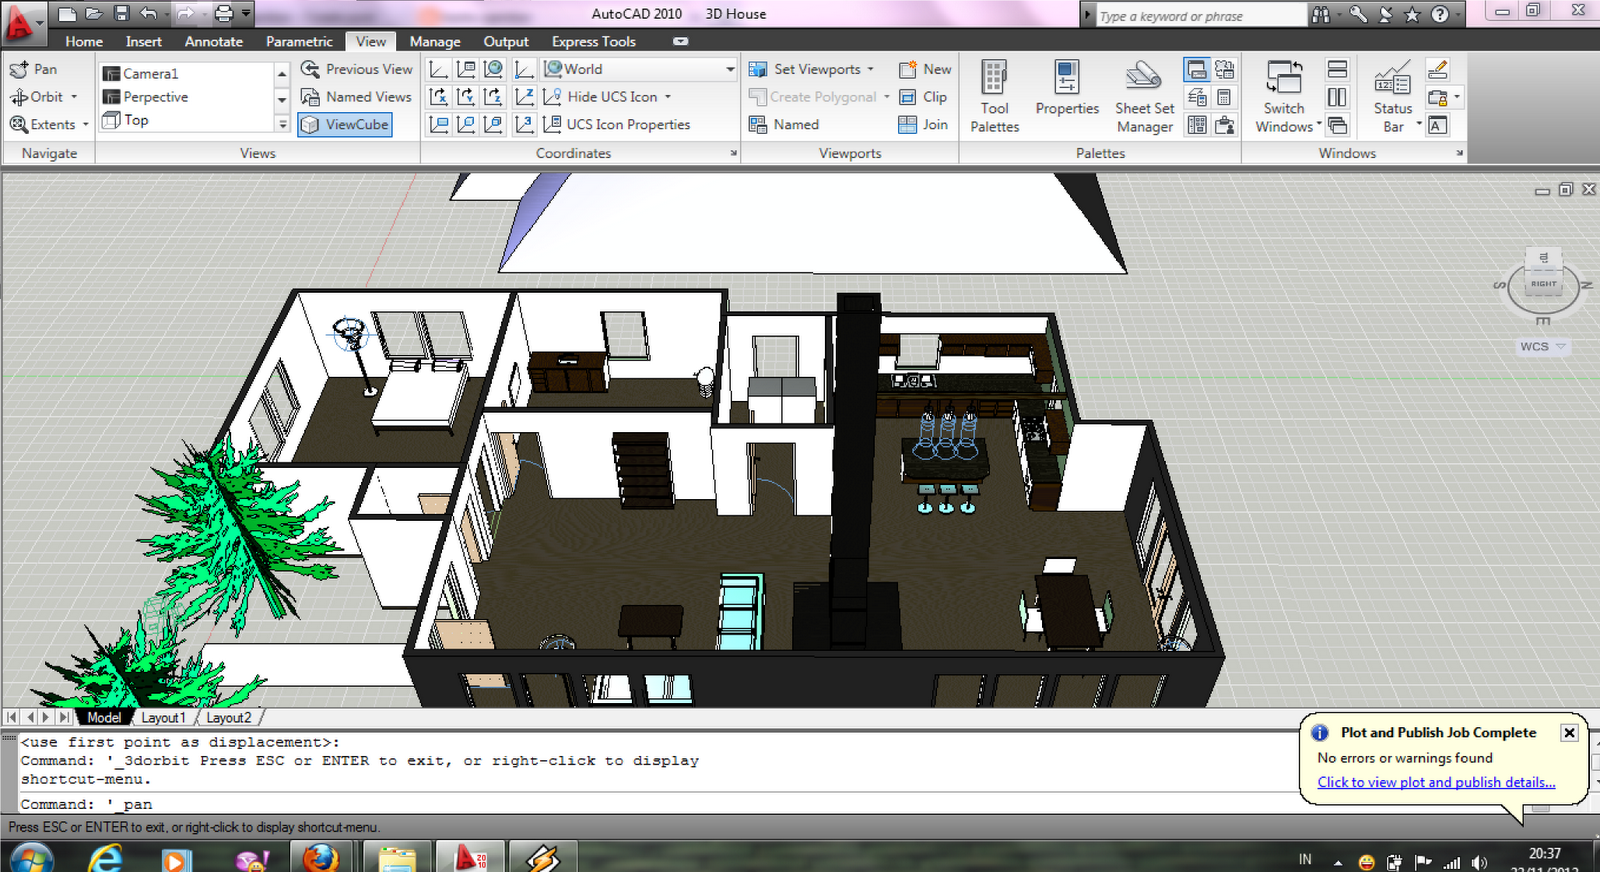Open the Home ribbon tab

click(84, 41)
